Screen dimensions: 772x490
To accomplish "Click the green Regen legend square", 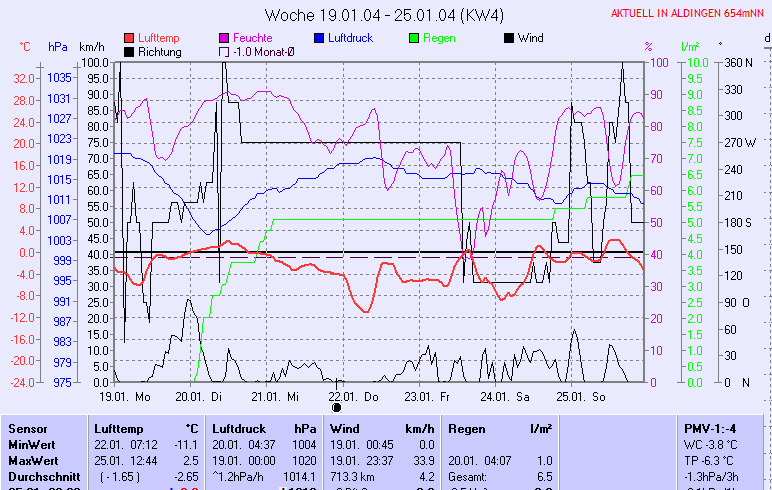I will (416, 38).
